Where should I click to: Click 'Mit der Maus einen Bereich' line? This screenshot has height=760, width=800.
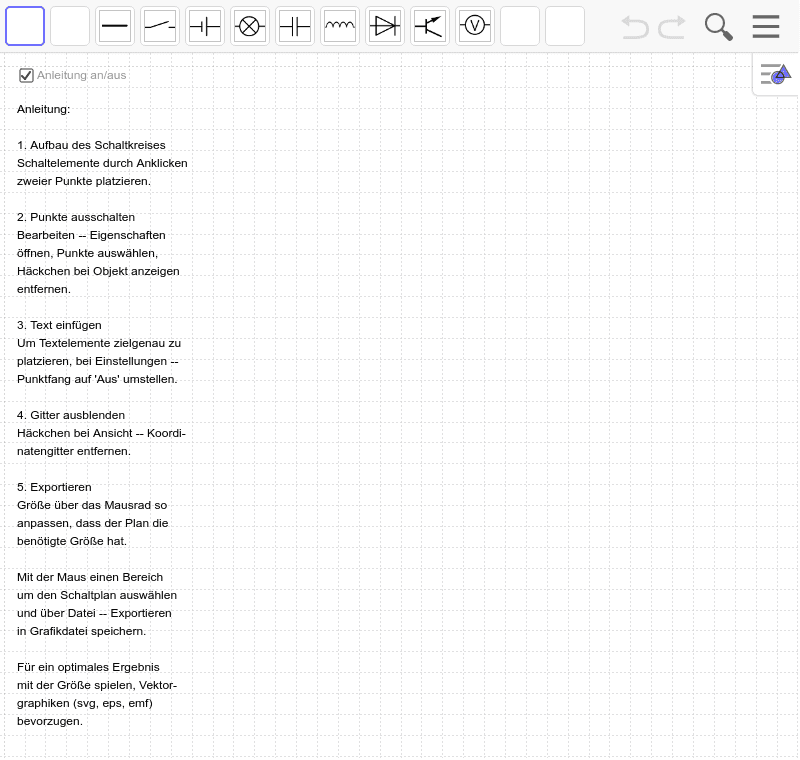(90, 577)
